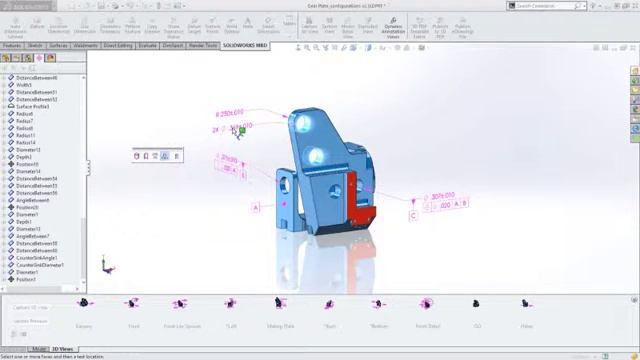Click the Model Break View tool
Screen dimensions: 640x360
coord(348,28)
